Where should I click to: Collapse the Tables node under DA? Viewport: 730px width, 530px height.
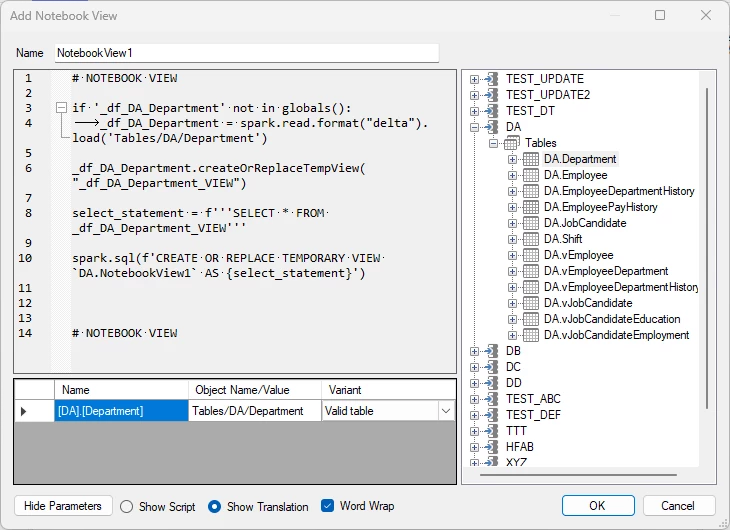coord(493,143)
